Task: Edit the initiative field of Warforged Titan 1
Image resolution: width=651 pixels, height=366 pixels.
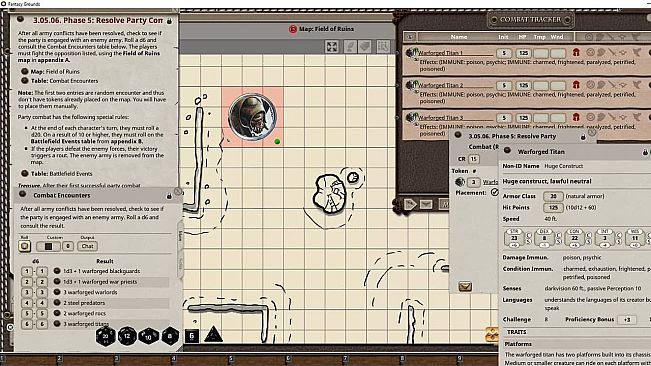Action: coord(504,53)
